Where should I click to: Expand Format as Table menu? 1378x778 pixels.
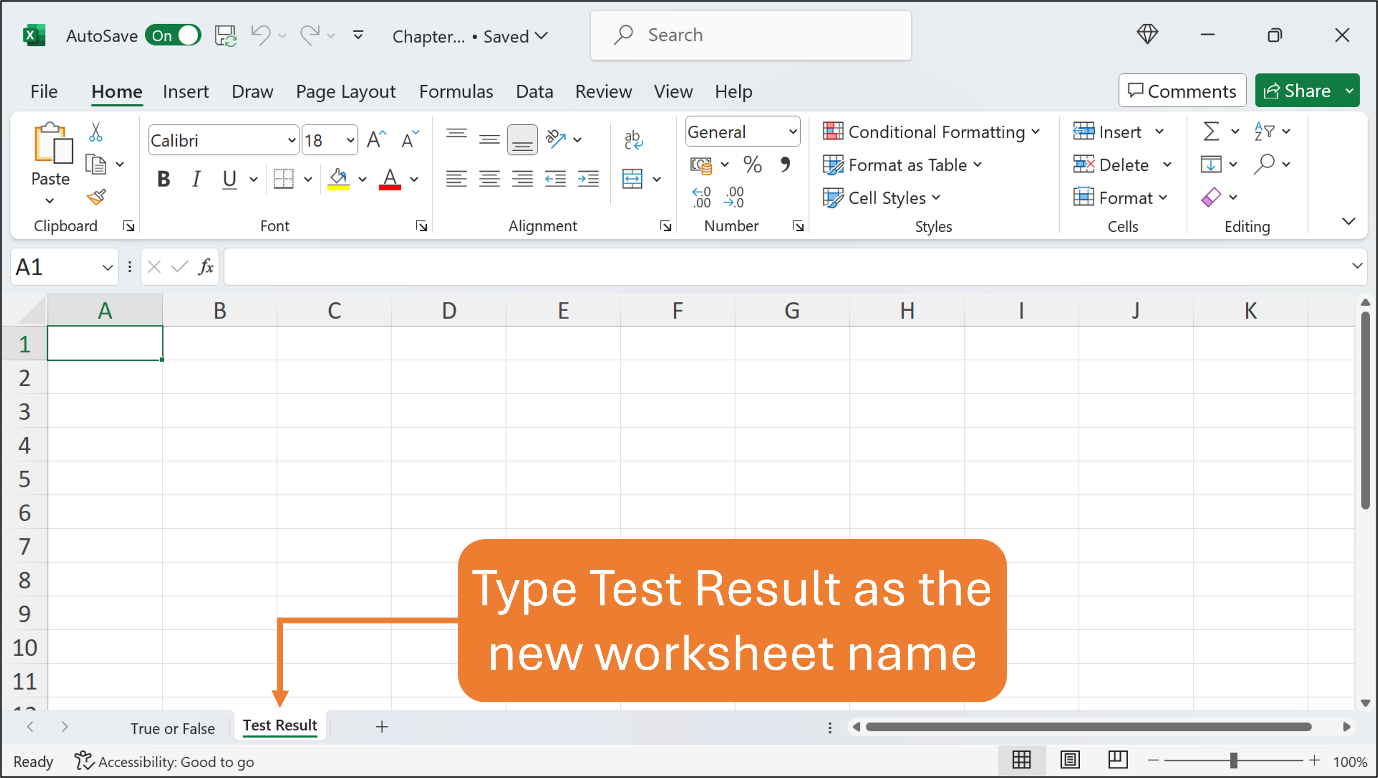pos(902,165)
